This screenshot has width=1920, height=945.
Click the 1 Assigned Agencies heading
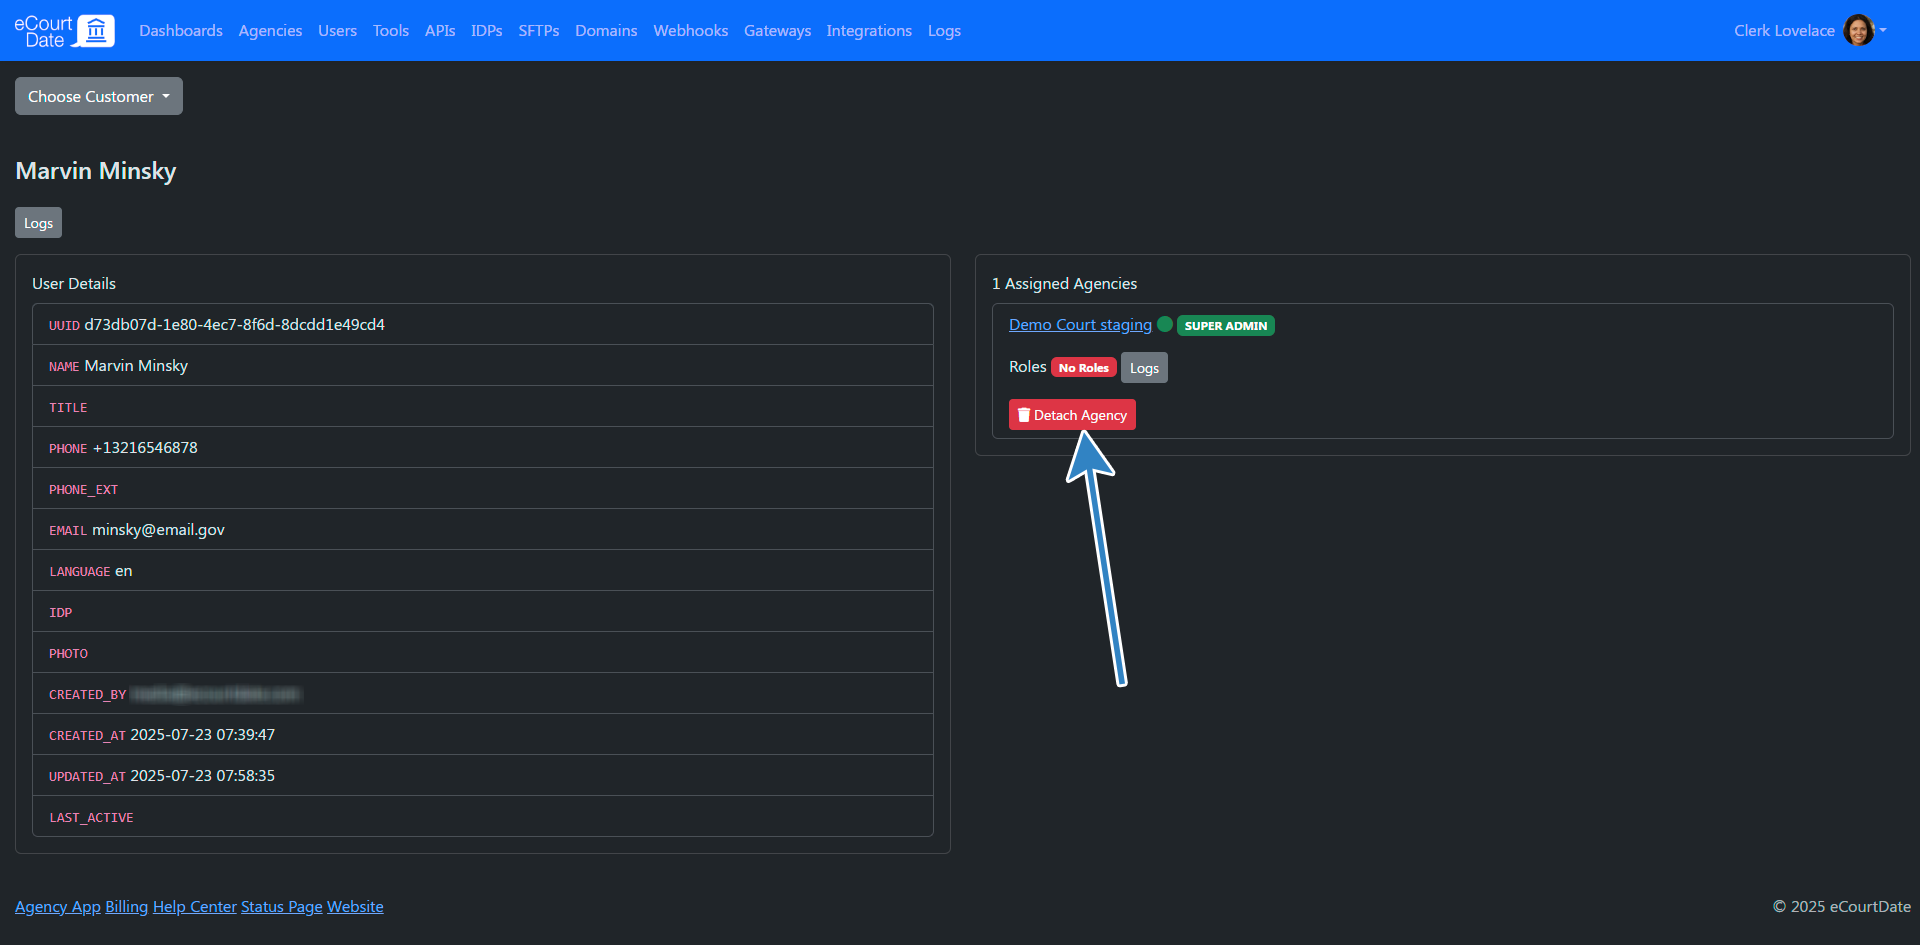tap(1064, 283)
